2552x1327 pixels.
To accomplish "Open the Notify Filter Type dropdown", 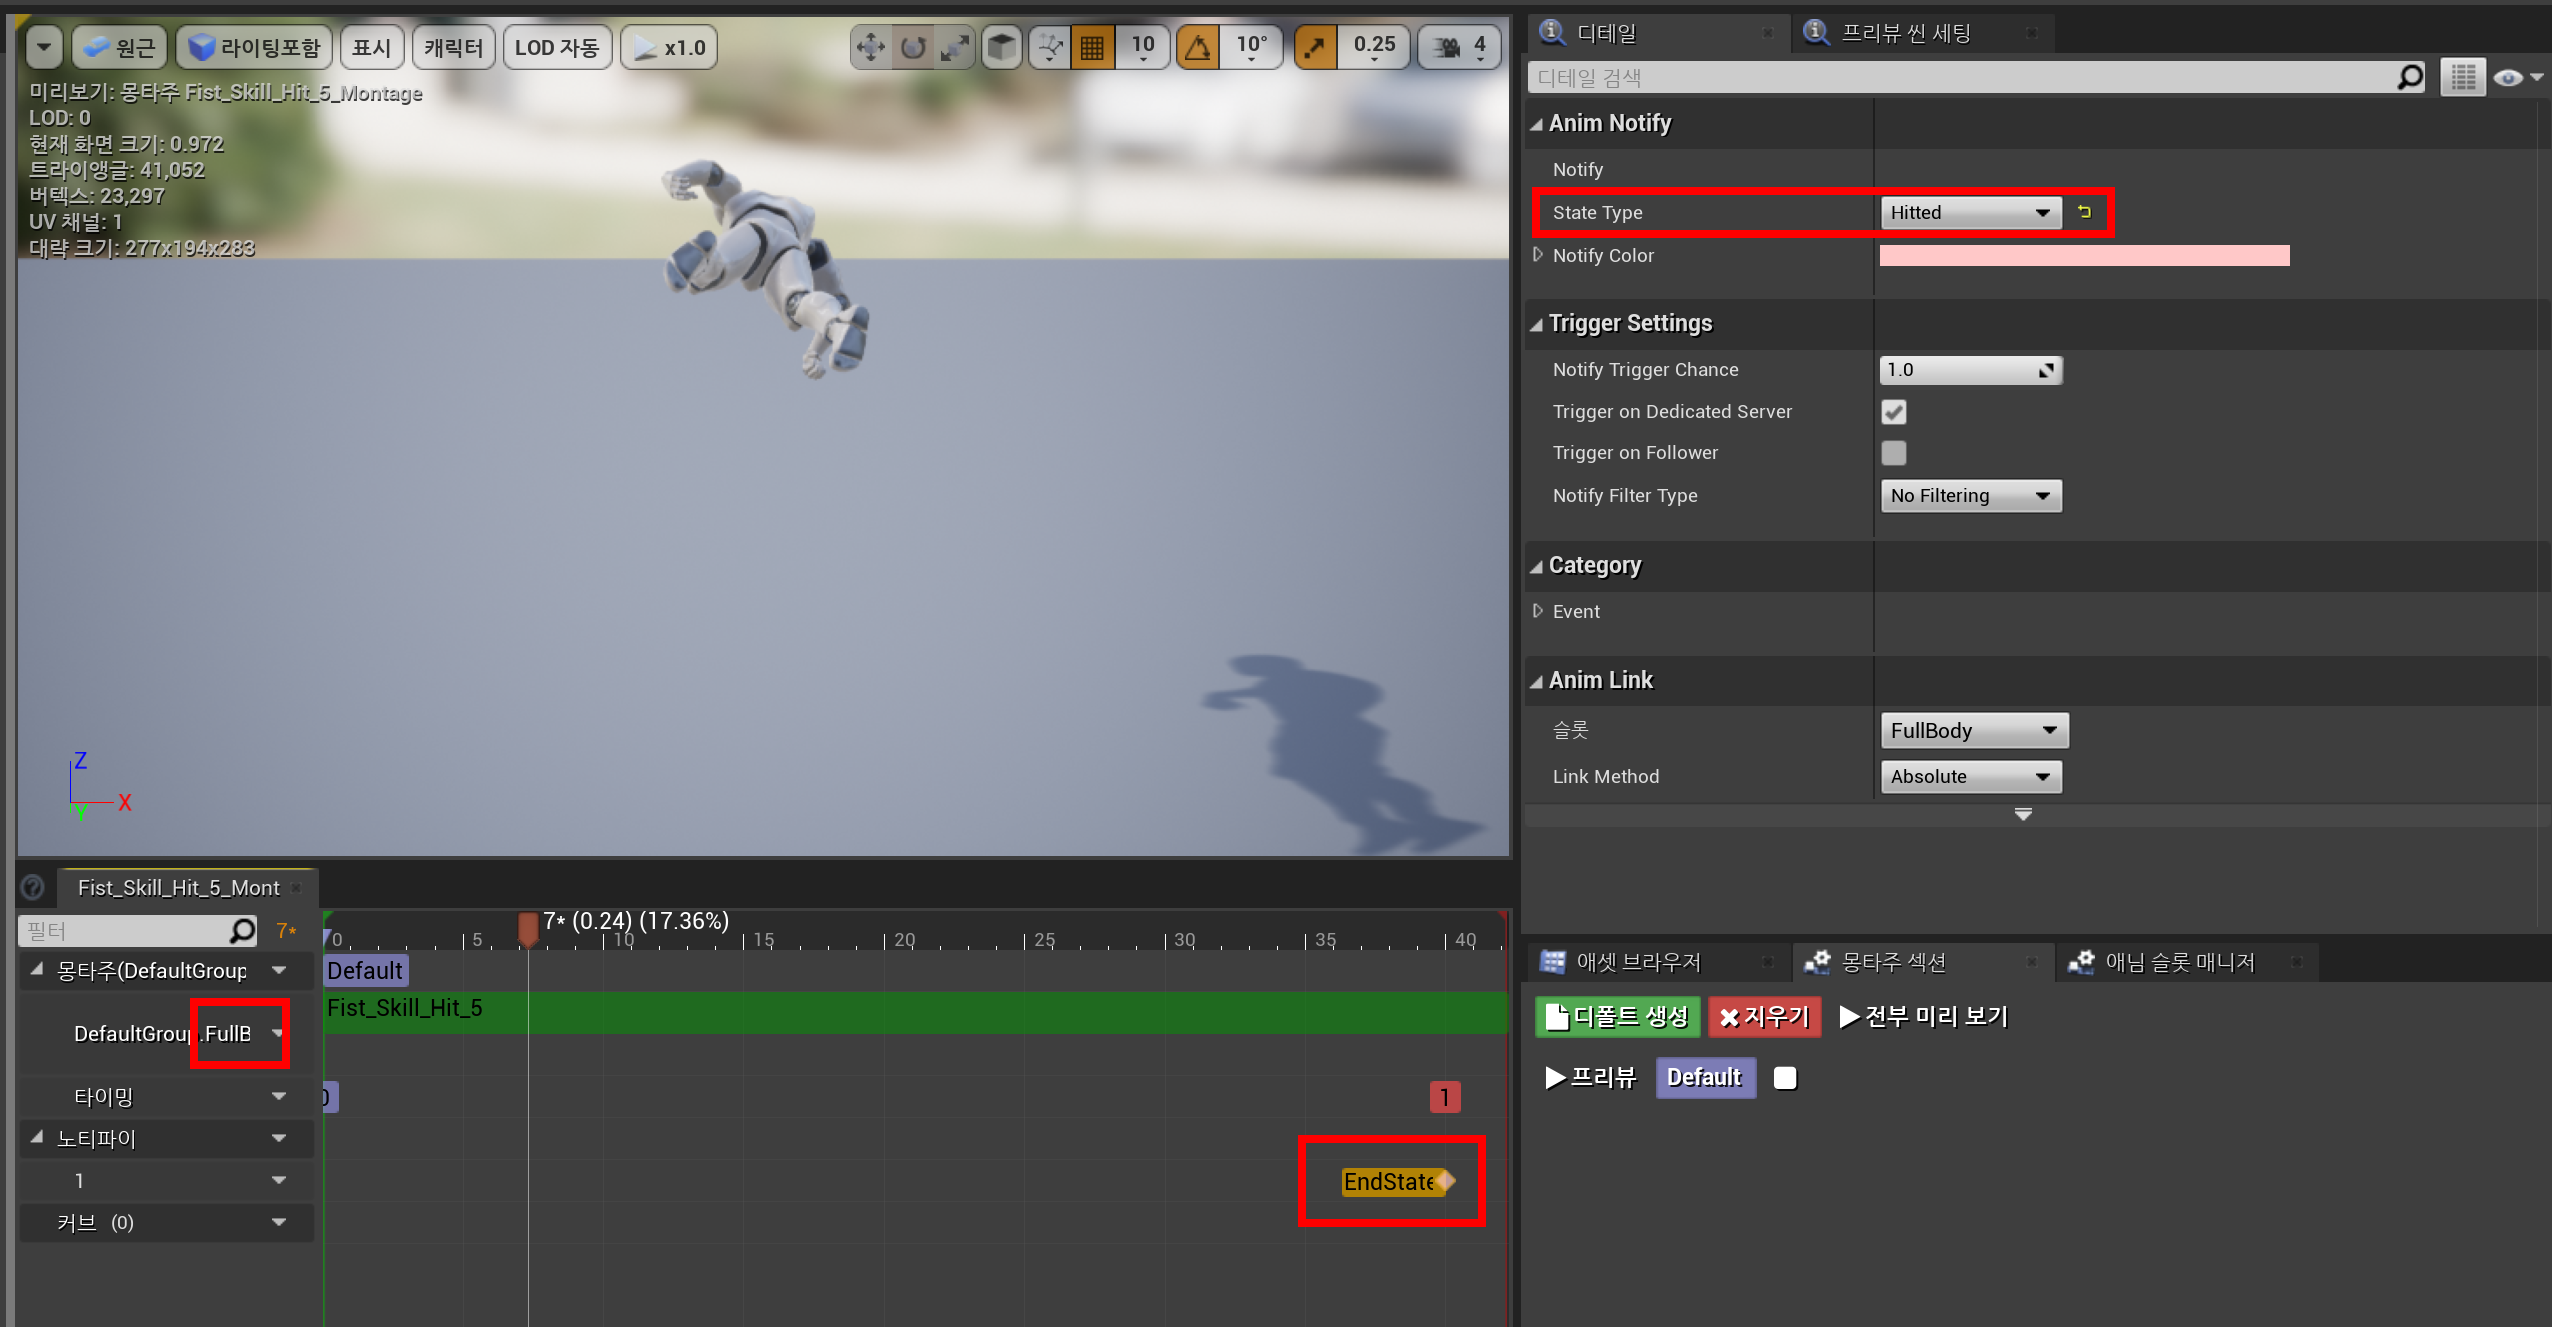I will (x=1970, y=496).
